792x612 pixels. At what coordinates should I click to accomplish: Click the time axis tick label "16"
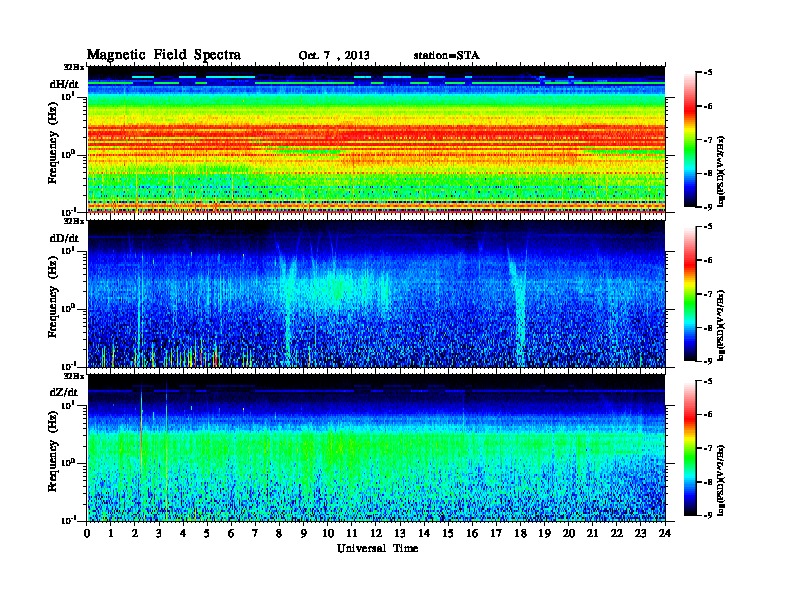(472, 534)
